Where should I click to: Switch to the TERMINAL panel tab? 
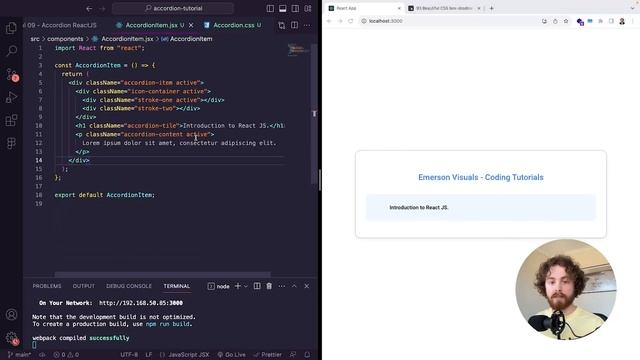pyautogui.click(x=177, y=286)
